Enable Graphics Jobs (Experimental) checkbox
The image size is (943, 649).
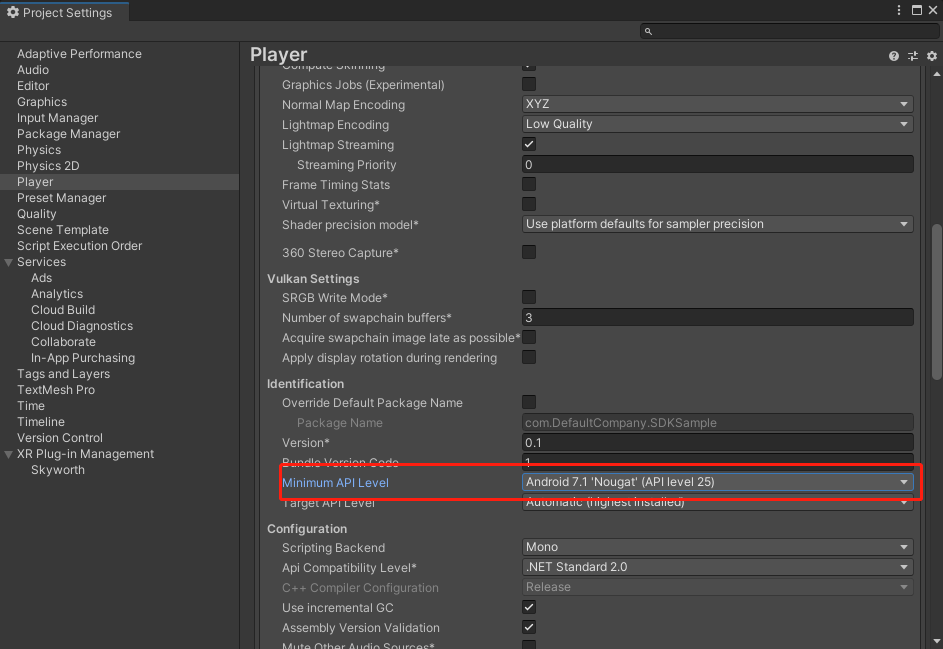coord(529,84)
